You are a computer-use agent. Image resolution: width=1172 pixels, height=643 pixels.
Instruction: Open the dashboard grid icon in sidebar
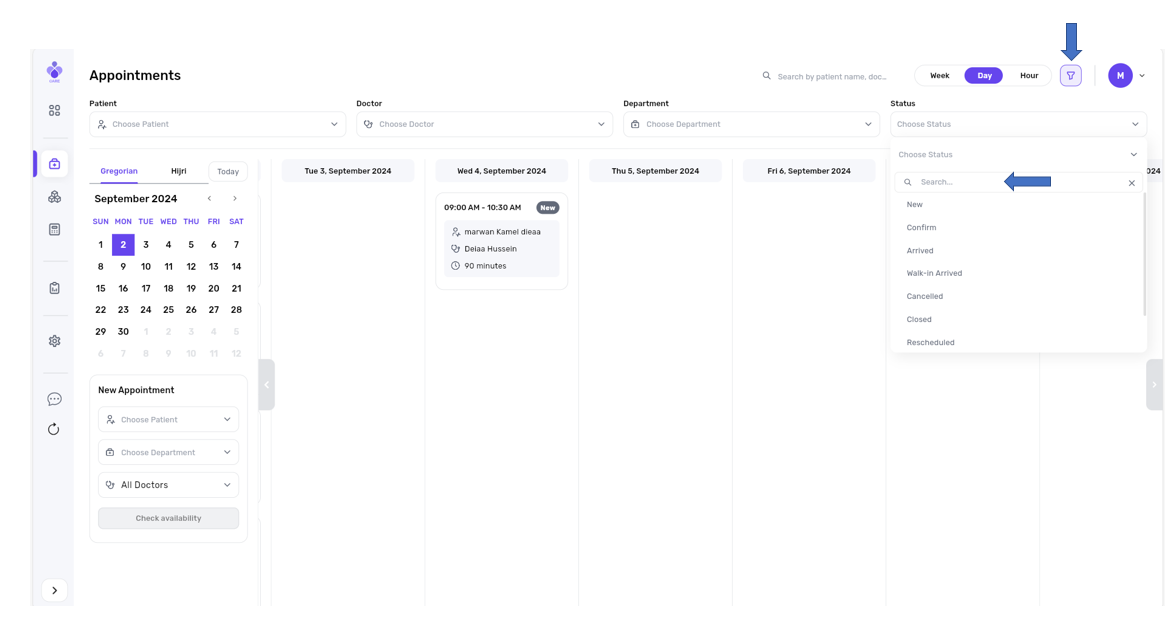(54, 110)
